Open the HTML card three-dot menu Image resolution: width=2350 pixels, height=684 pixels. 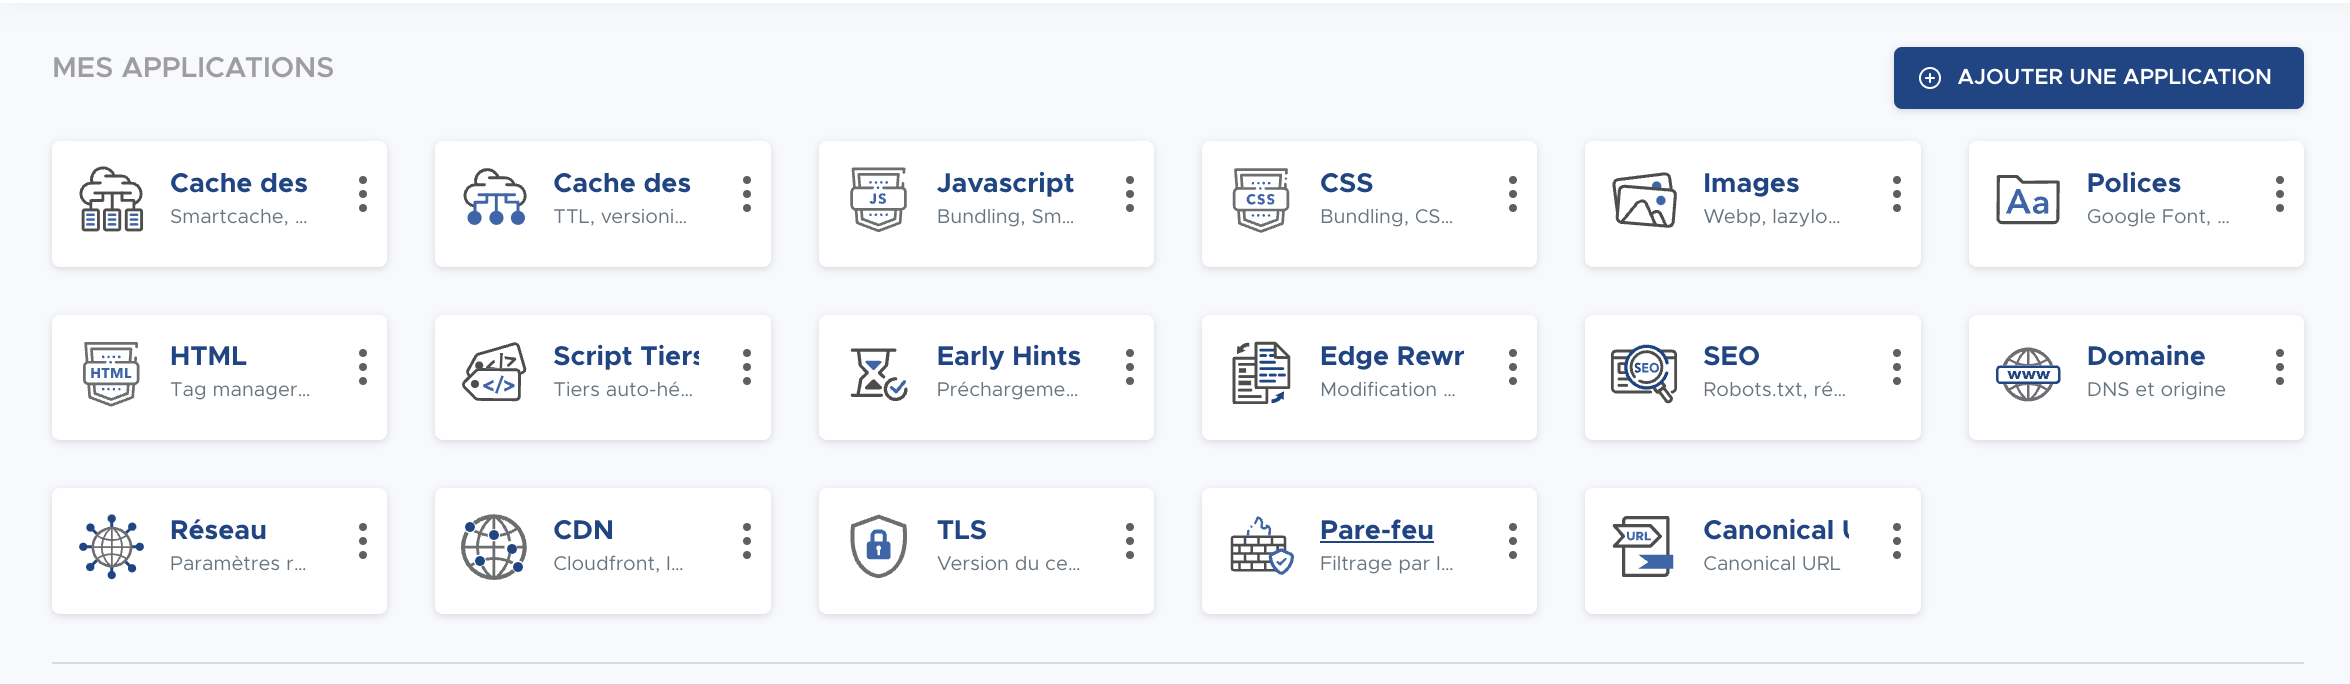tap(363, 367)
